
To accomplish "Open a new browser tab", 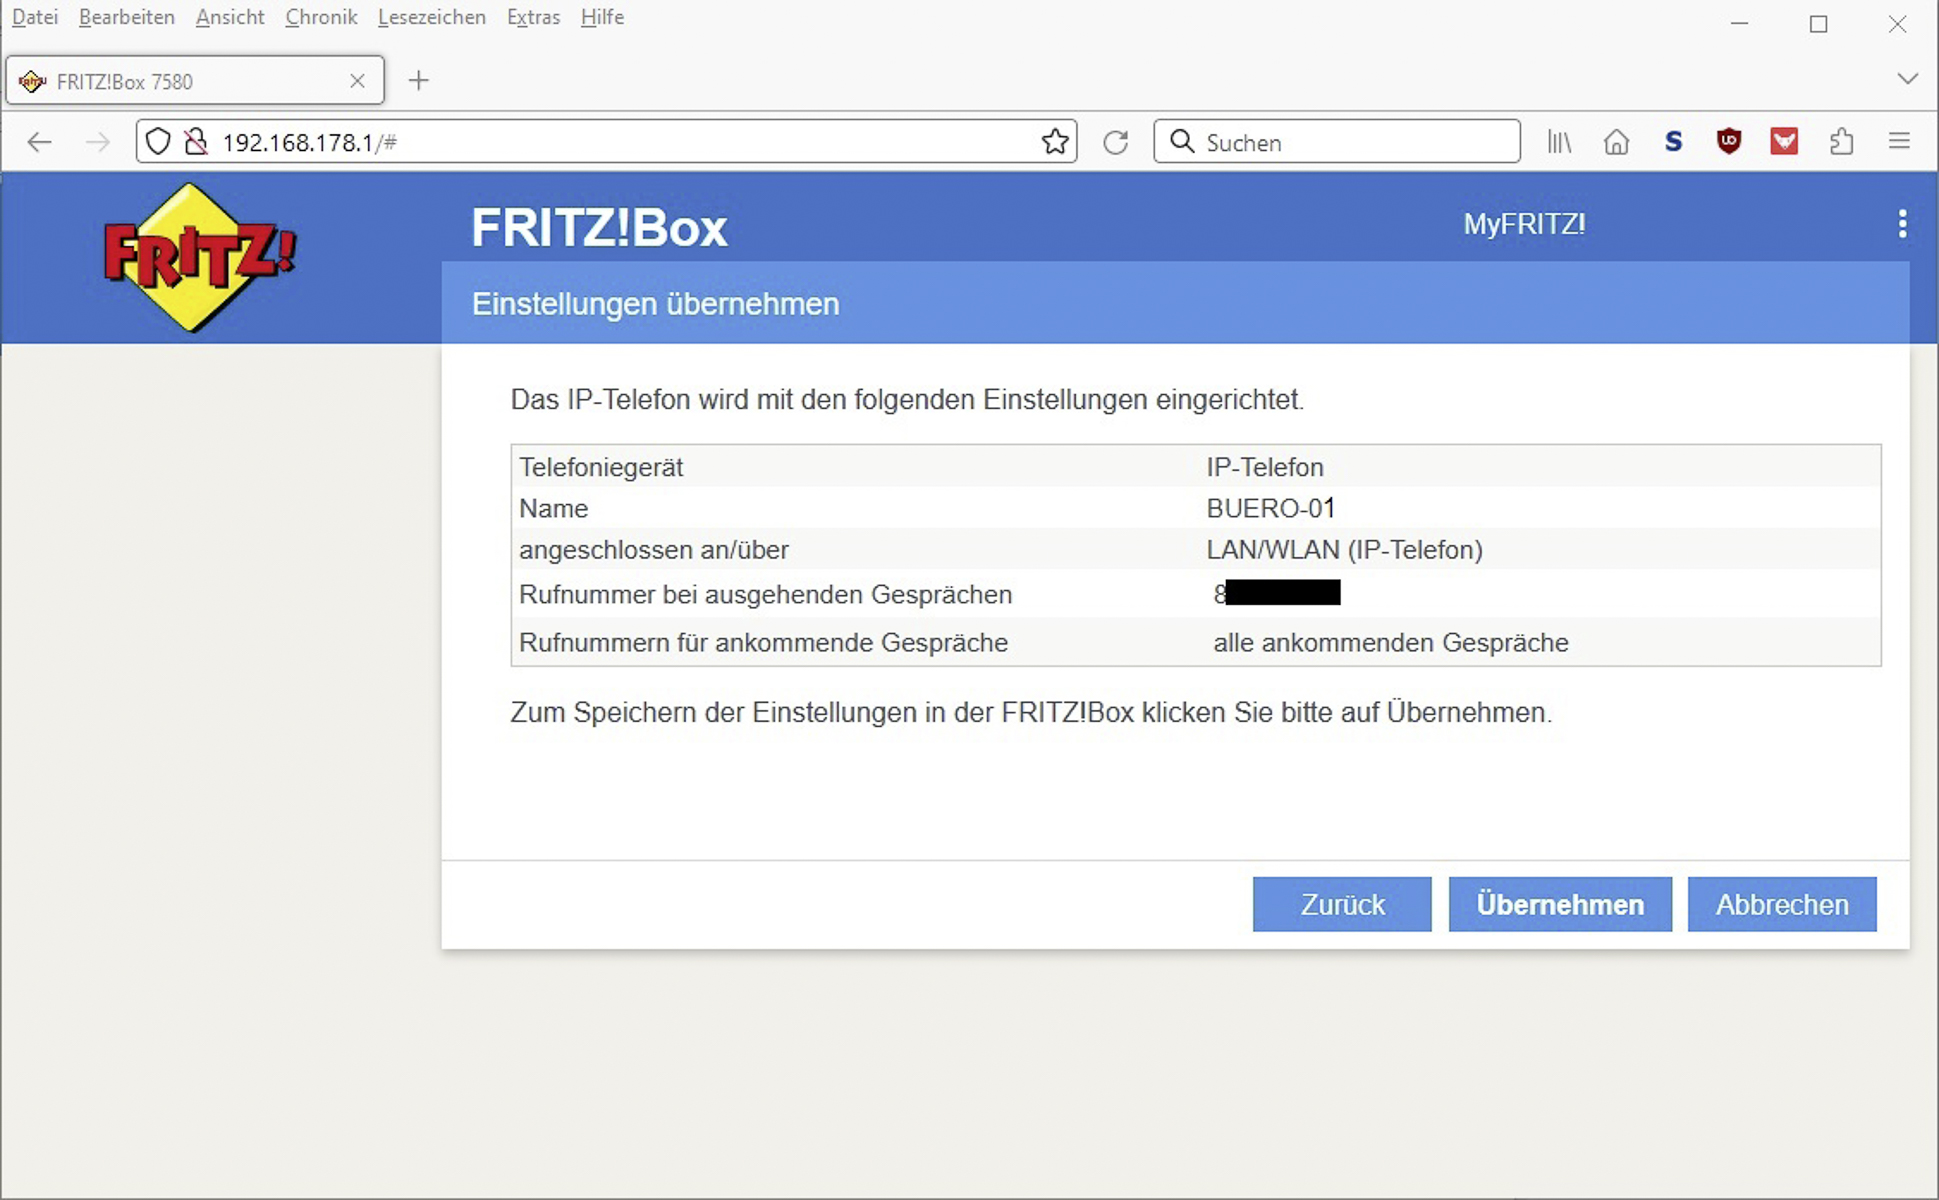I will (x=419, y=81).
